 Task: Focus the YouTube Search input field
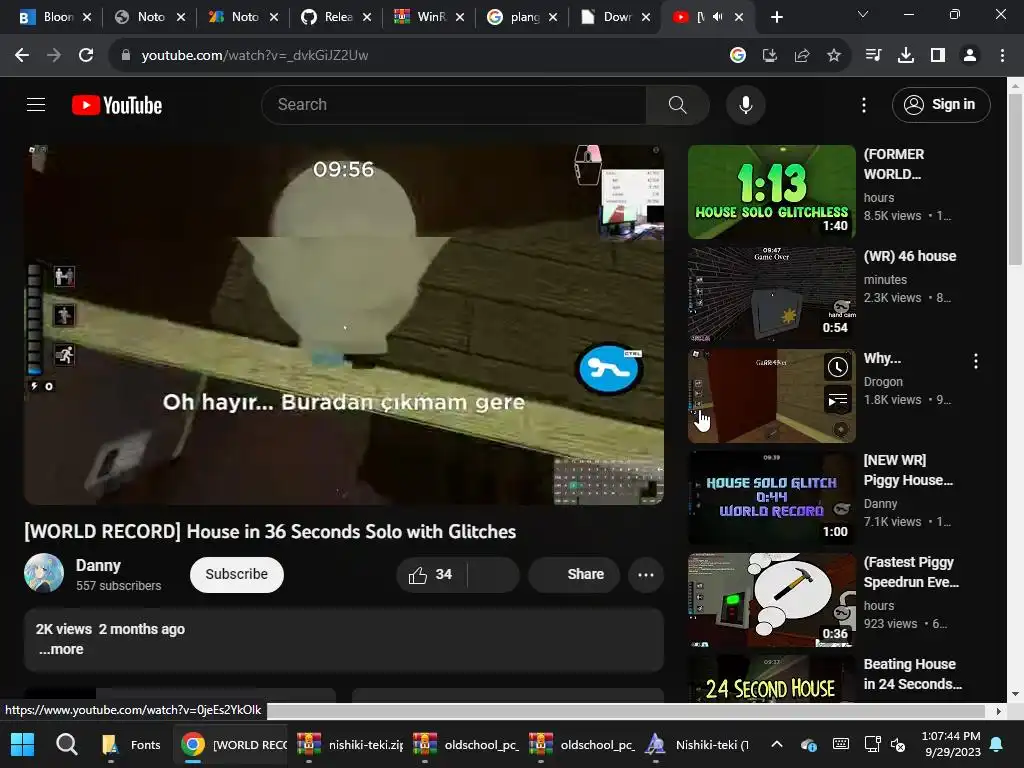(454, 104)
